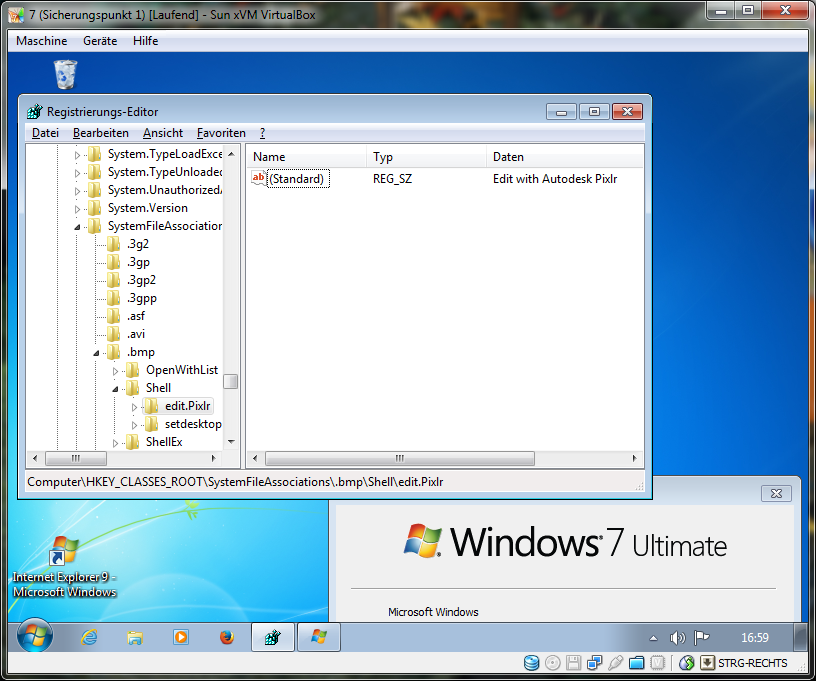Select (Standard) value entry
816x681 pixels.
(297, 179)
